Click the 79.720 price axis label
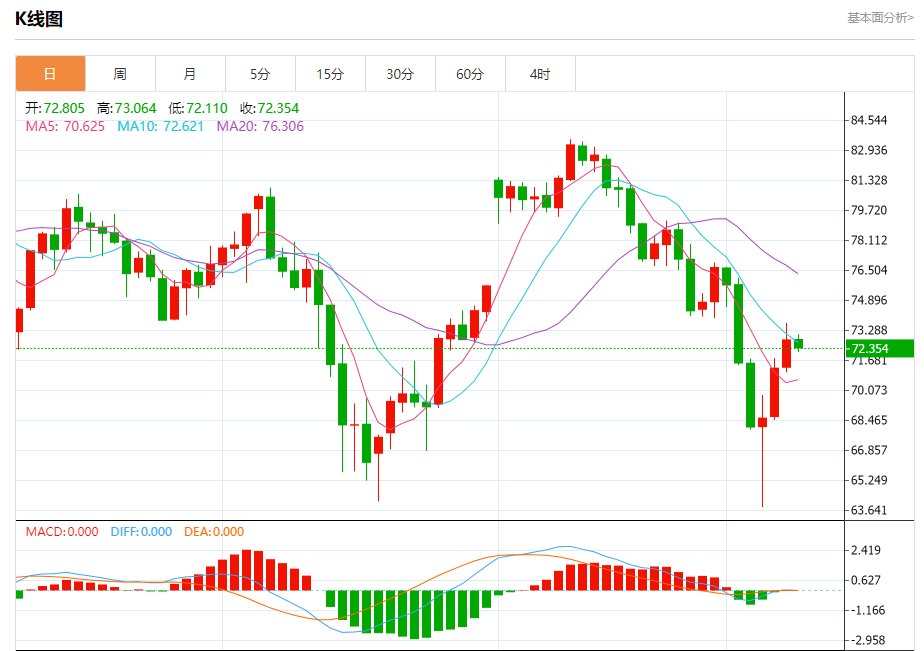The height and width of the screenshot is (651, 924). [x=869, y=210]
